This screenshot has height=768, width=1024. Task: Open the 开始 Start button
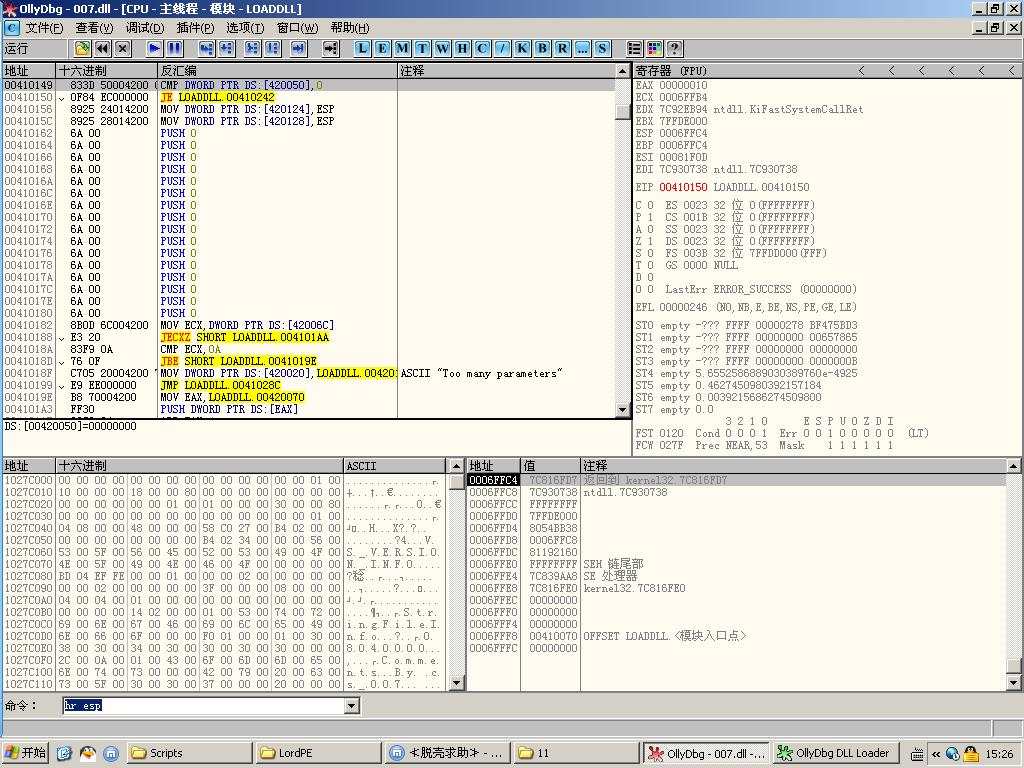[x=25, y=753]
